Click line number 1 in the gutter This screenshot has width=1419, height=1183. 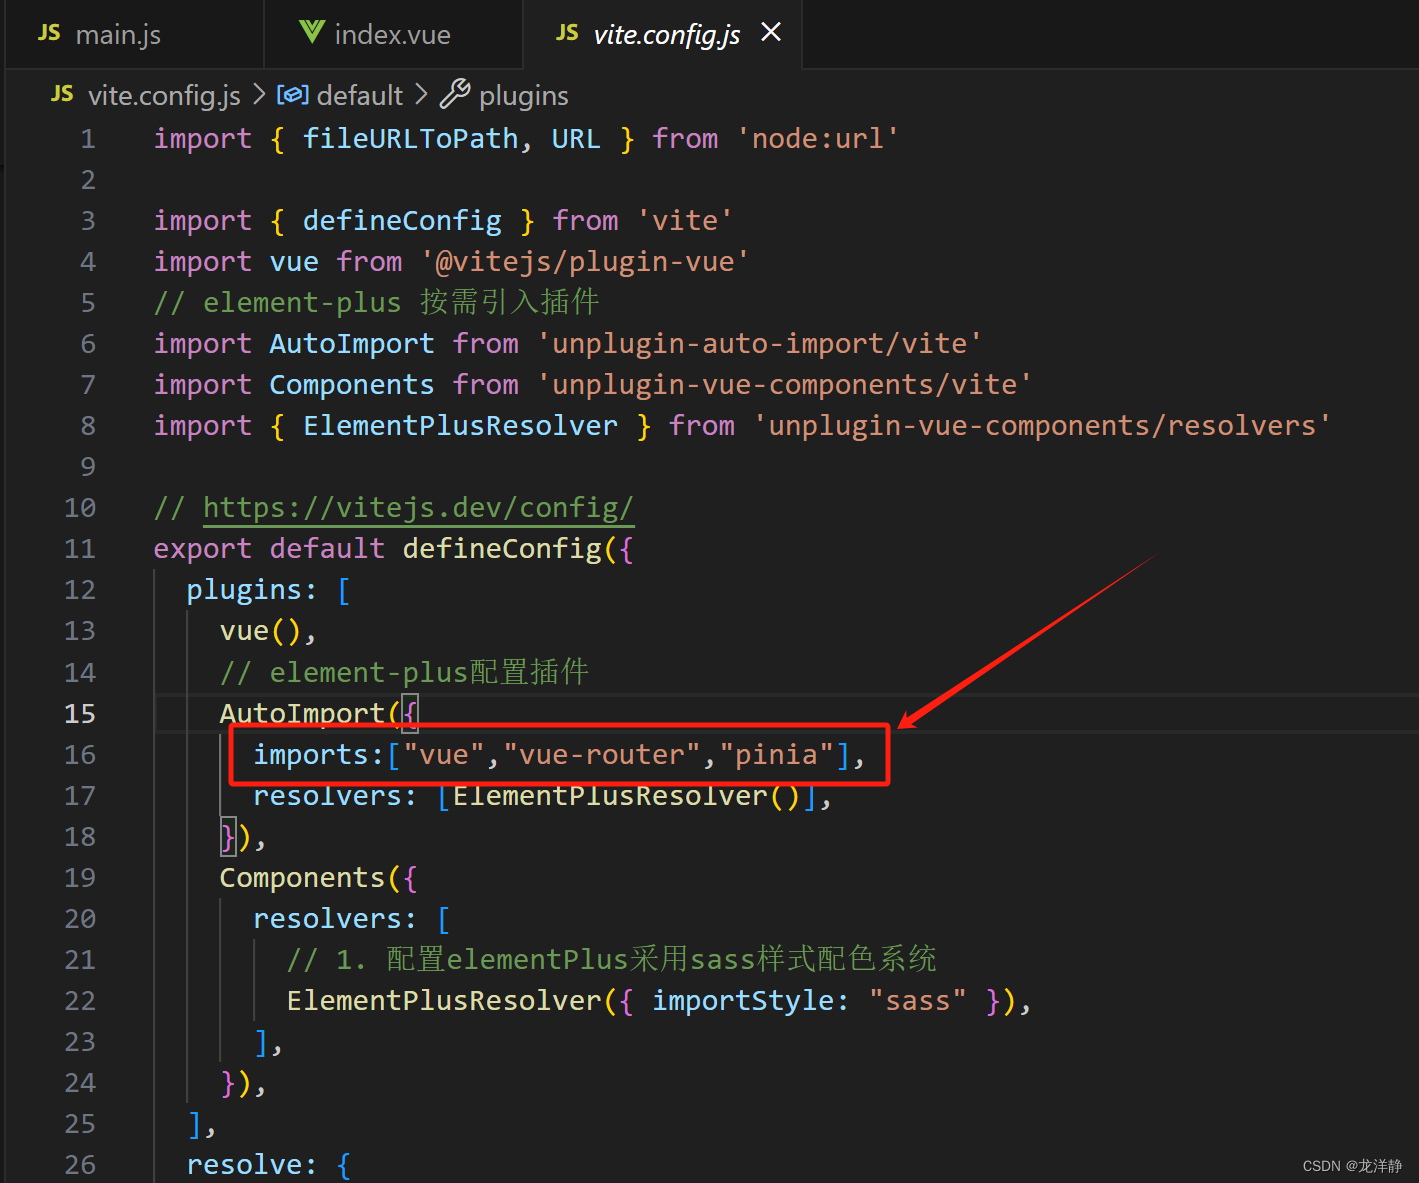tap(87, 138)
